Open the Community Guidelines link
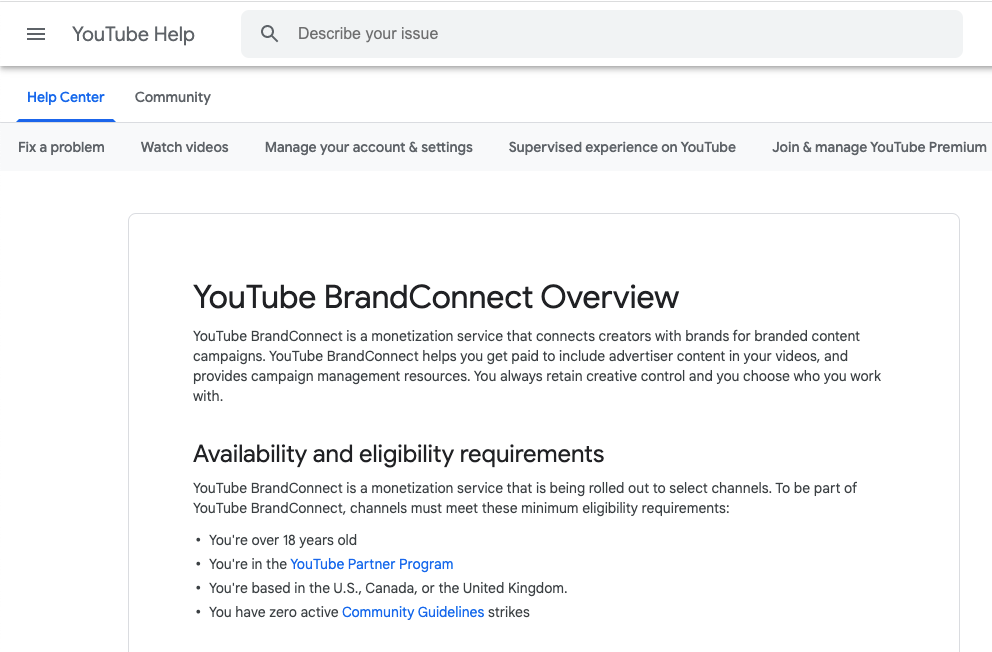Viewport: 992px width, 652px height. (x=413, y=612)
